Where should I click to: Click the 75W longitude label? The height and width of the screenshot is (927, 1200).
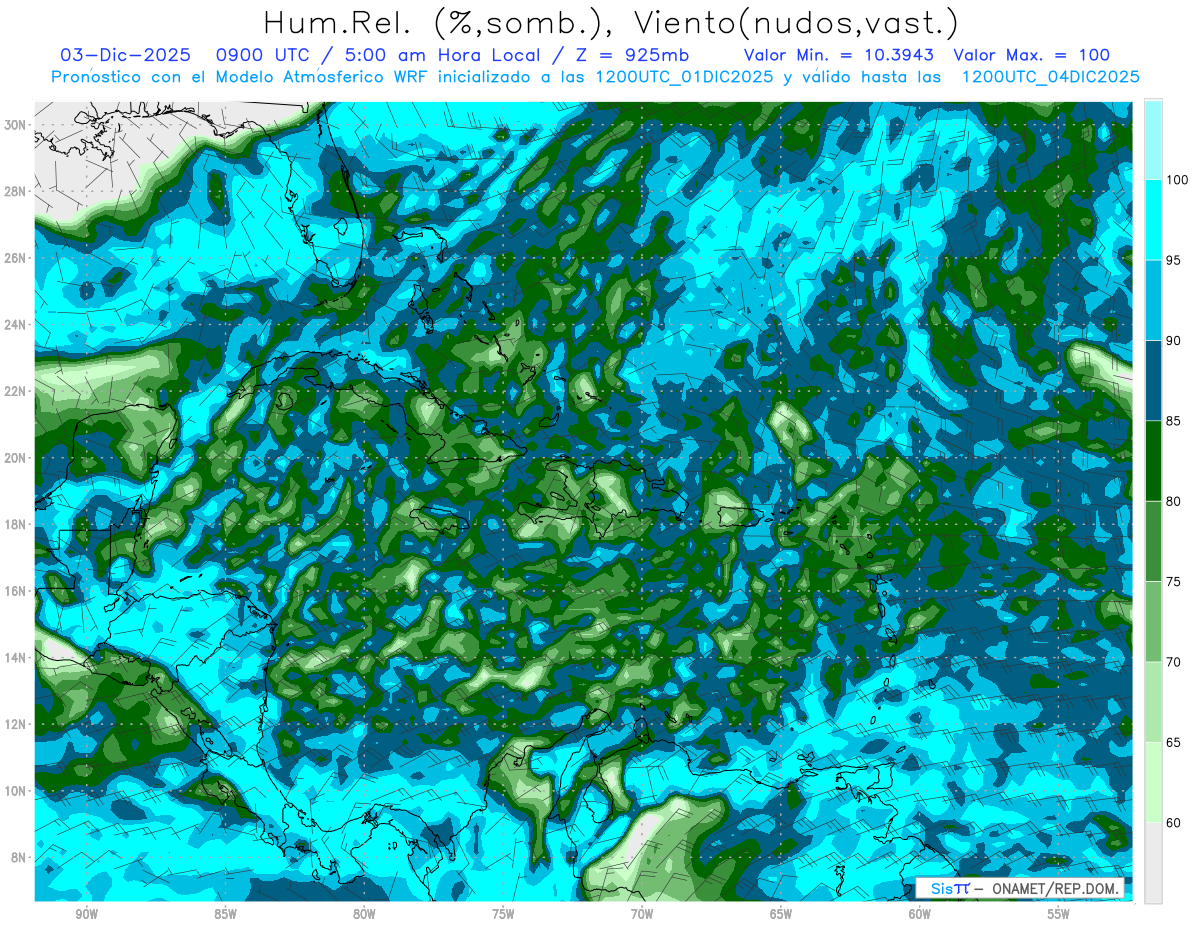pos(503,914)
